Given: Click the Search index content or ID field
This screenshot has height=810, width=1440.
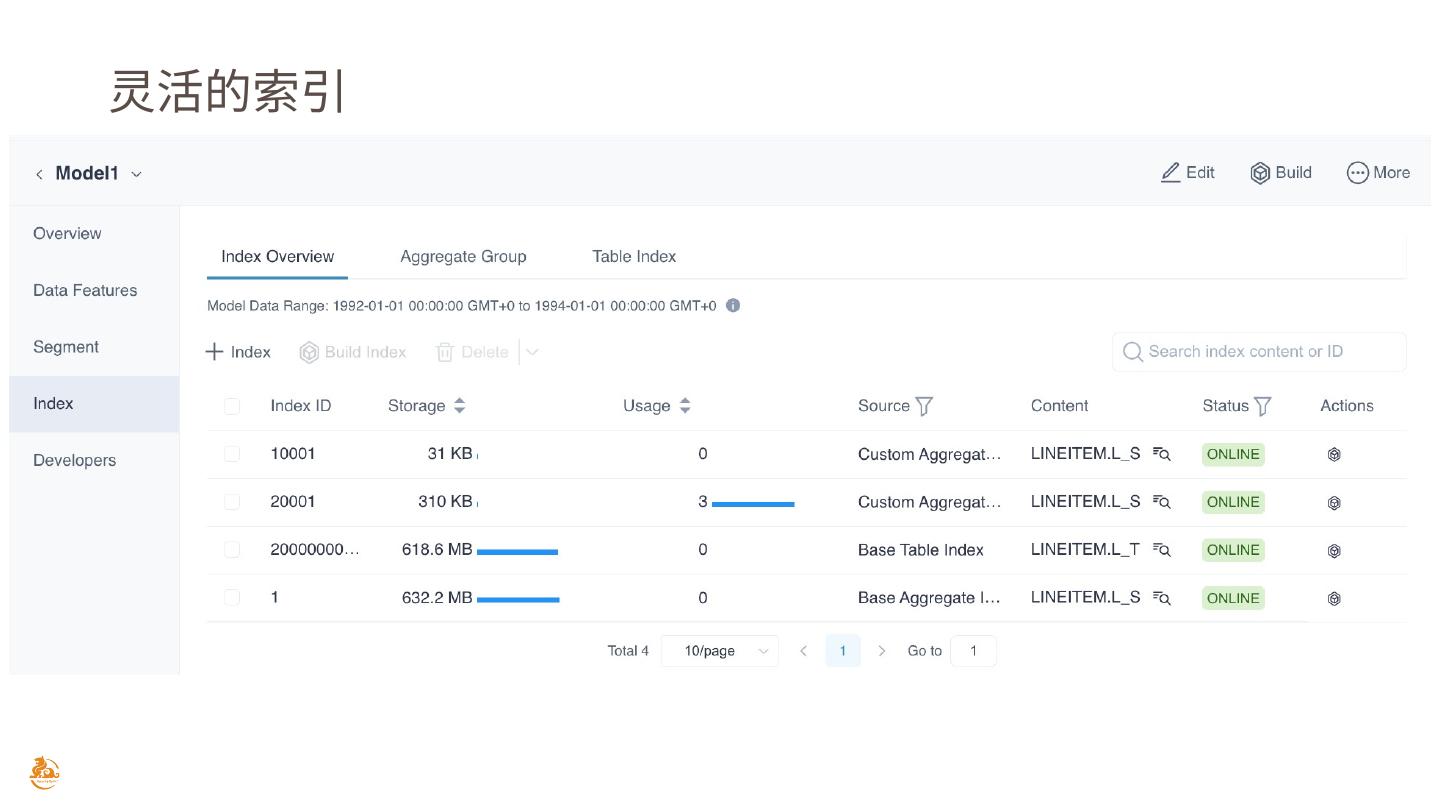Looking at the screenshot, I should pos(1260,352).
